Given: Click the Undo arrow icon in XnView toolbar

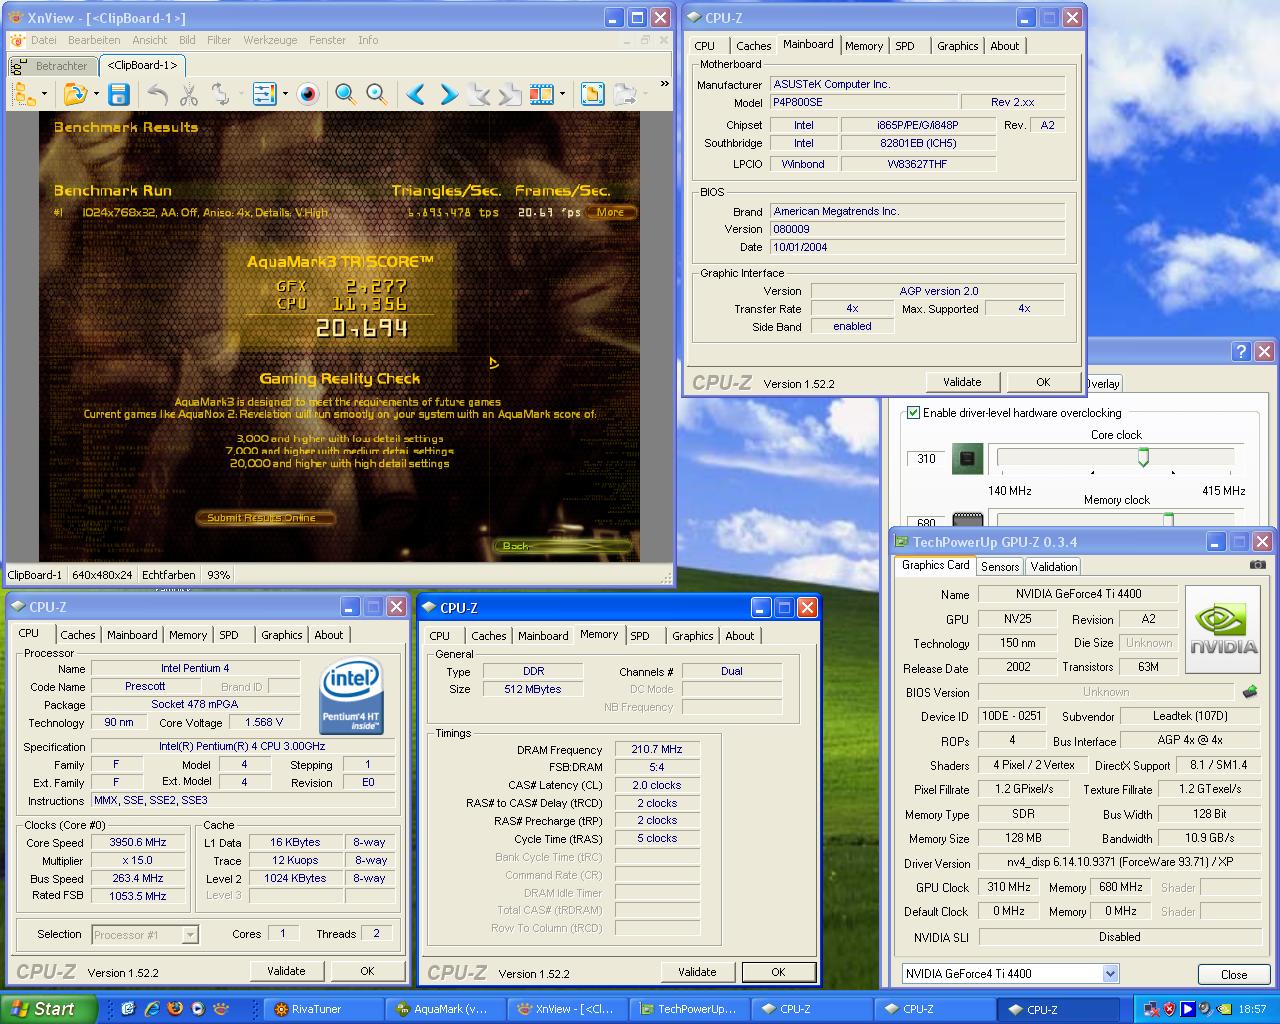Looking at the screenshot, I should (x=158, y=94).
